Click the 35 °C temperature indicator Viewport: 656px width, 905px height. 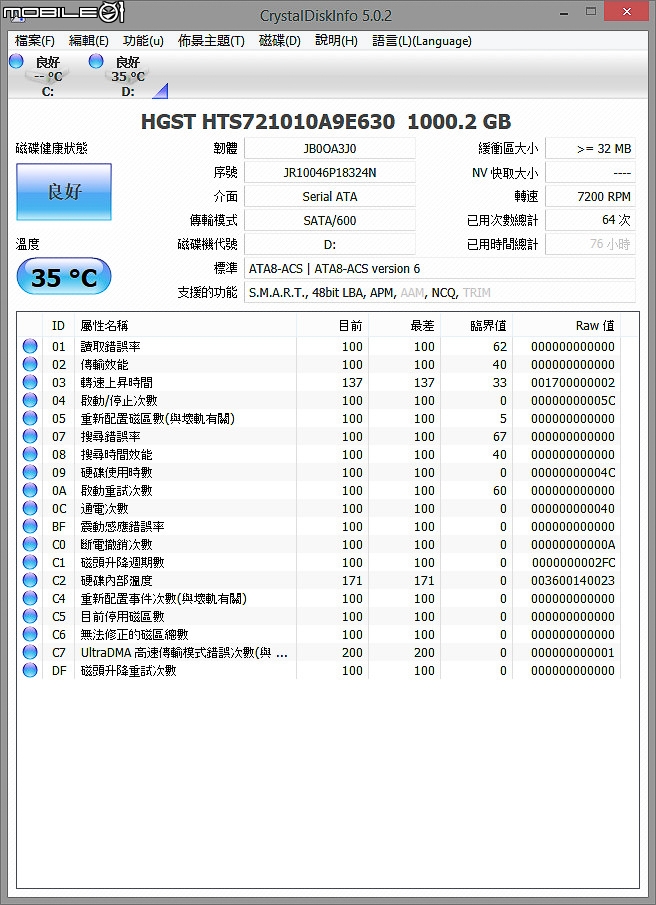tap(64, 277)
